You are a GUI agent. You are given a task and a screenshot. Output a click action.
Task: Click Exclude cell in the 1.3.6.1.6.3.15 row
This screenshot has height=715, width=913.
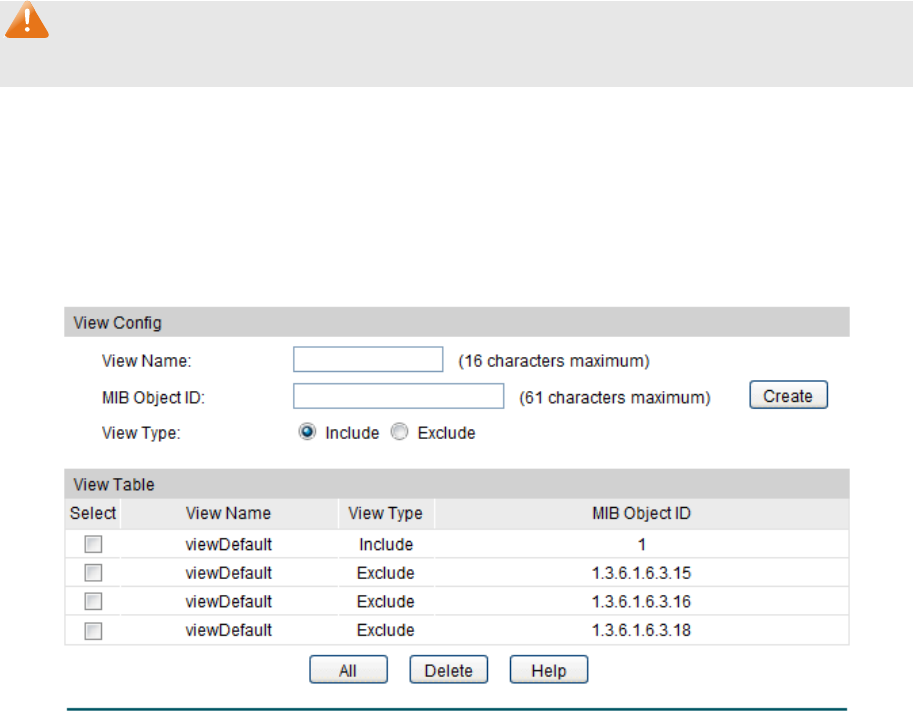[x=385, y=573]
